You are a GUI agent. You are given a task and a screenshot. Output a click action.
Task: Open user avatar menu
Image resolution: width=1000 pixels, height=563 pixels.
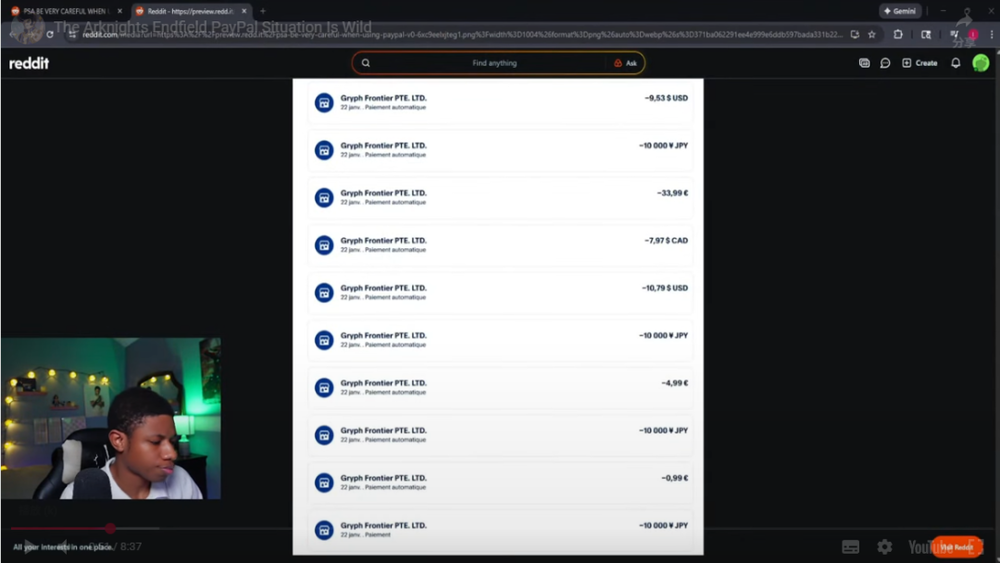point(980,63)
